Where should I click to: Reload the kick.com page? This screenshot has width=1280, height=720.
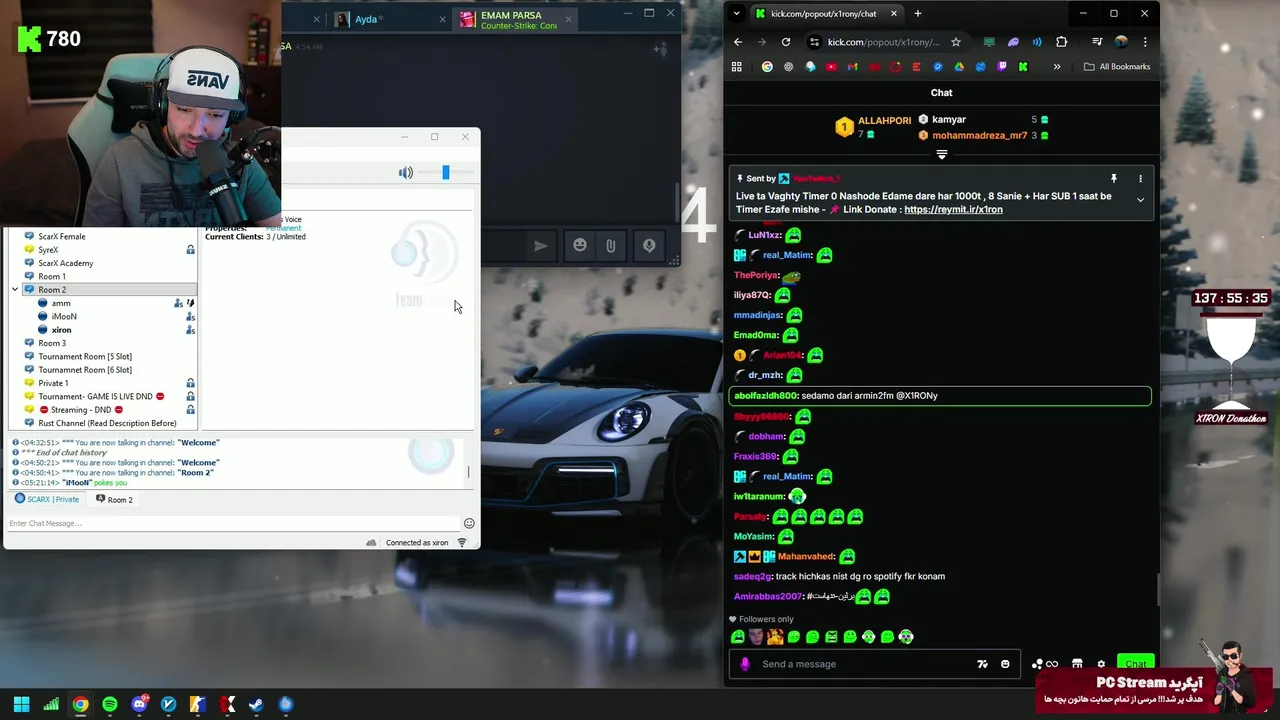[786, 42]
